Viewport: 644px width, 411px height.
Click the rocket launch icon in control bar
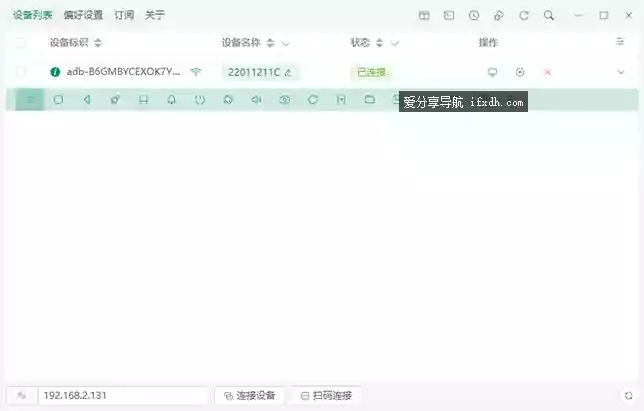point(115,99)
